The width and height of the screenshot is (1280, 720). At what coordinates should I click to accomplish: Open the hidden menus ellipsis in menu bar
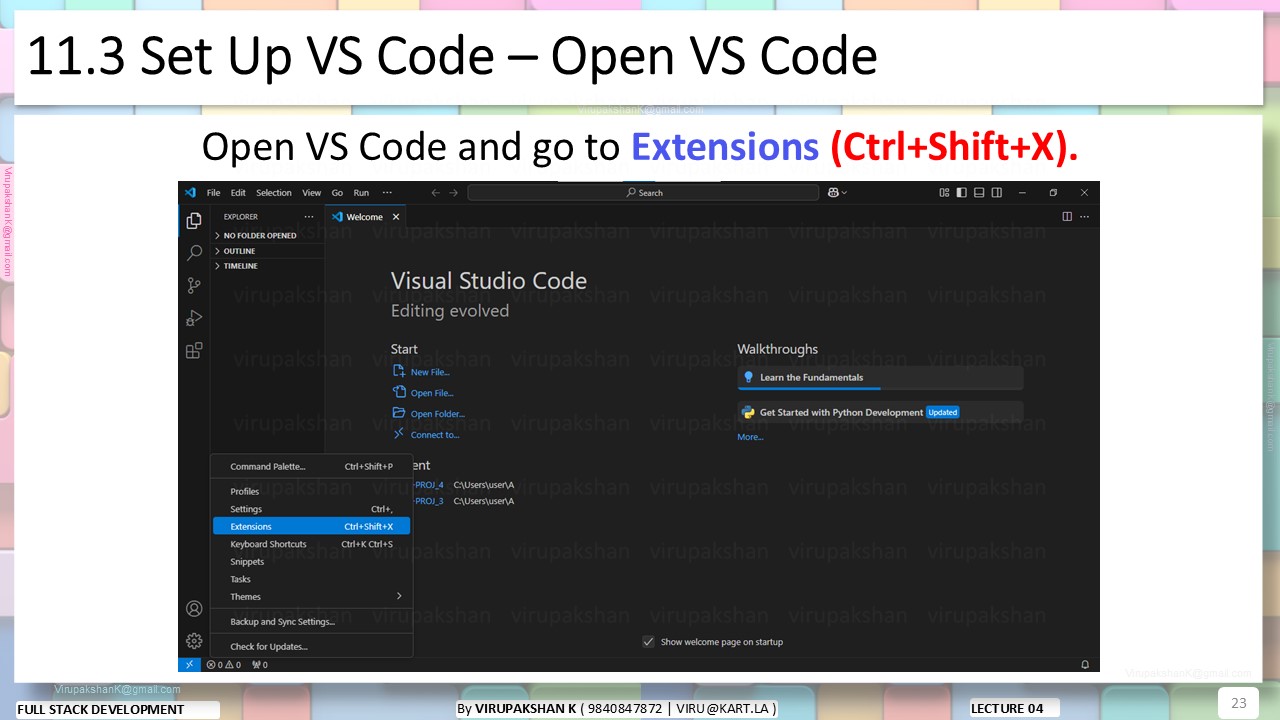(387, 192)
